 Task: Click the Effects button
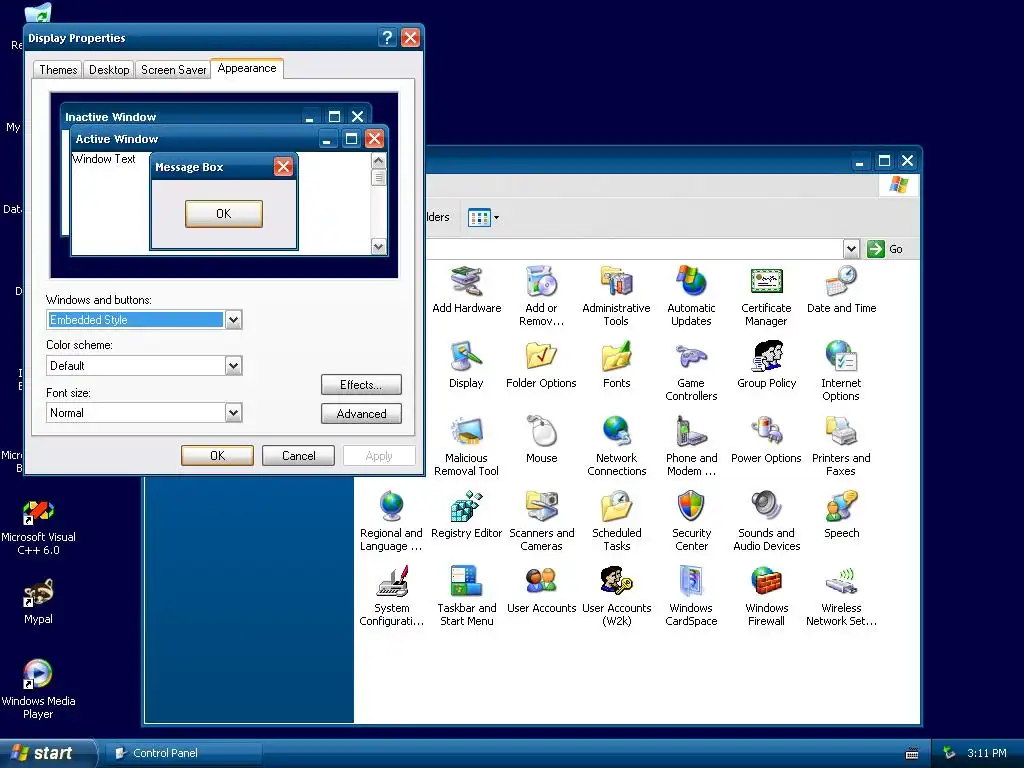click(361, 385)
